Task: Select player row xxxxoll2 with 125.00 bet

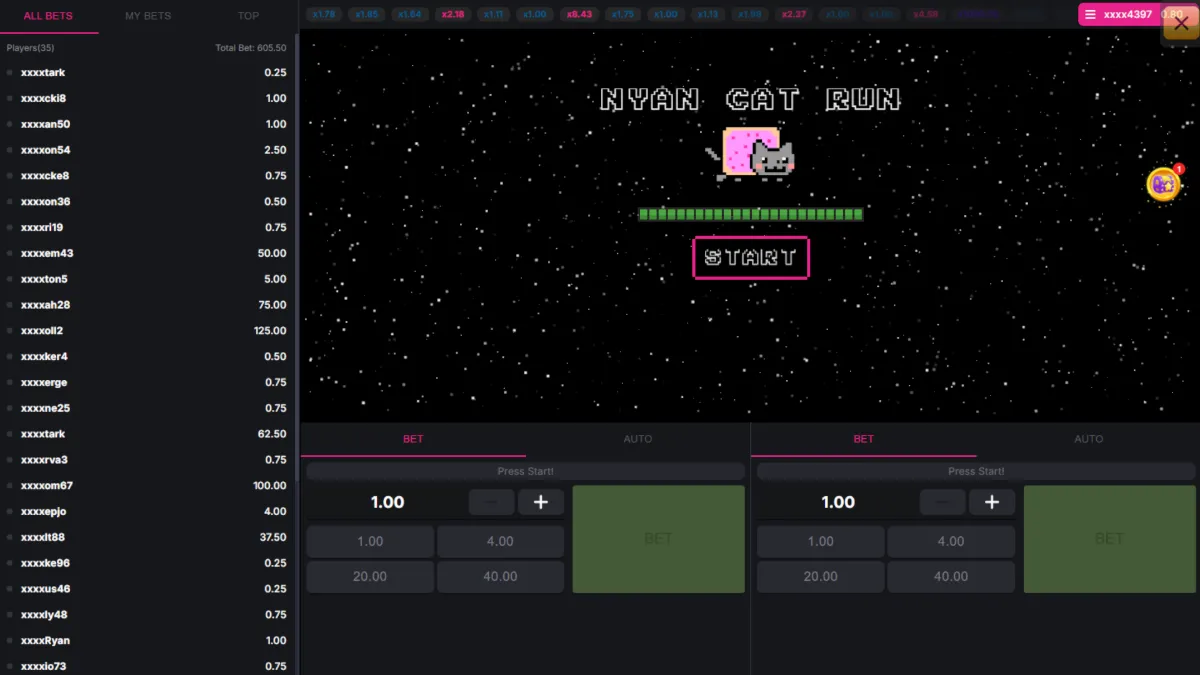Action: pyautogui.click(x=147, y=331)
